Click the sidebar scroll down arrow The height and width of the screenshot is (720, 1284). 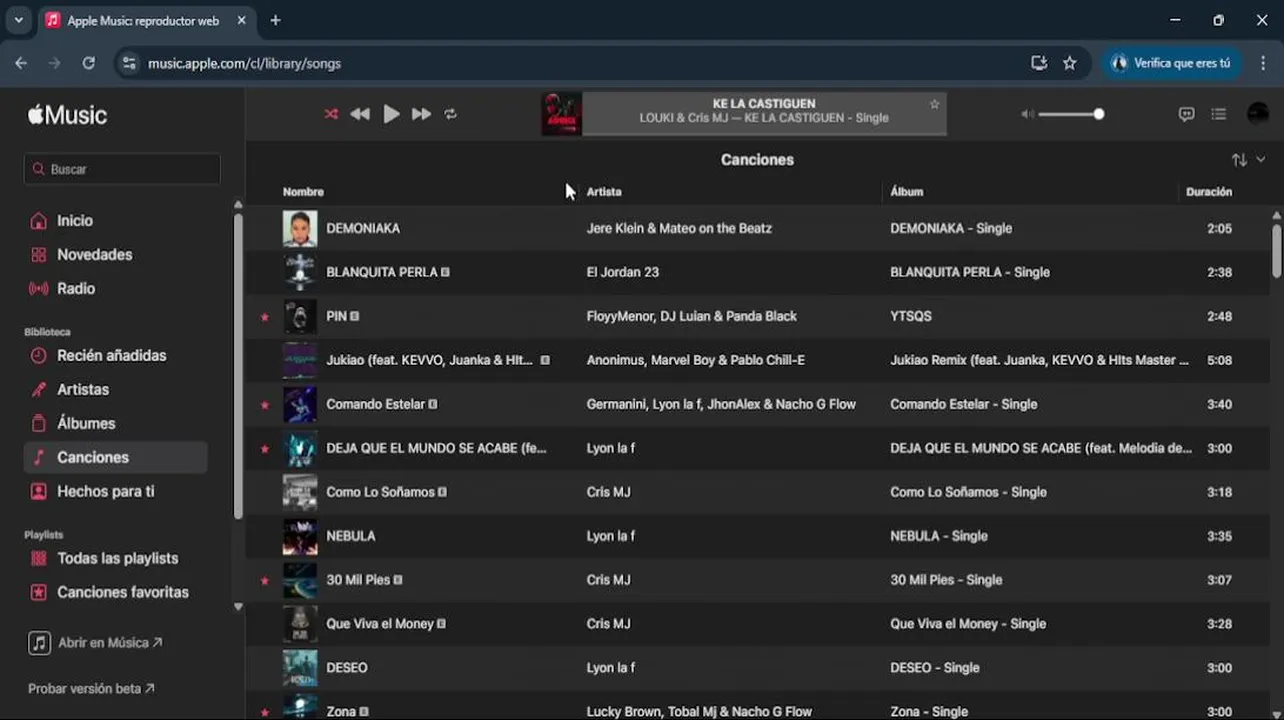point(238,607)
